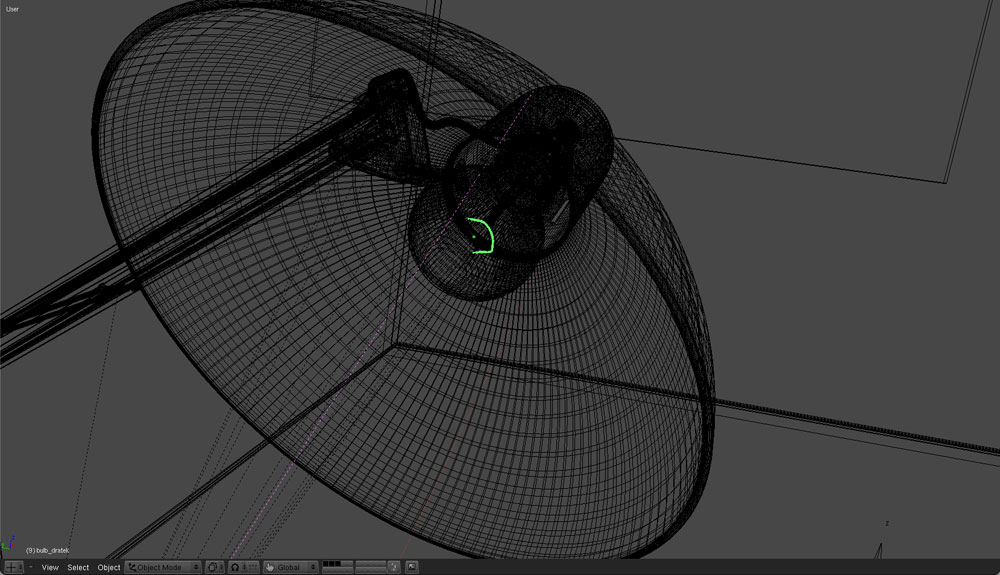Toggle lock camera to layers button

tap(394, 567)
